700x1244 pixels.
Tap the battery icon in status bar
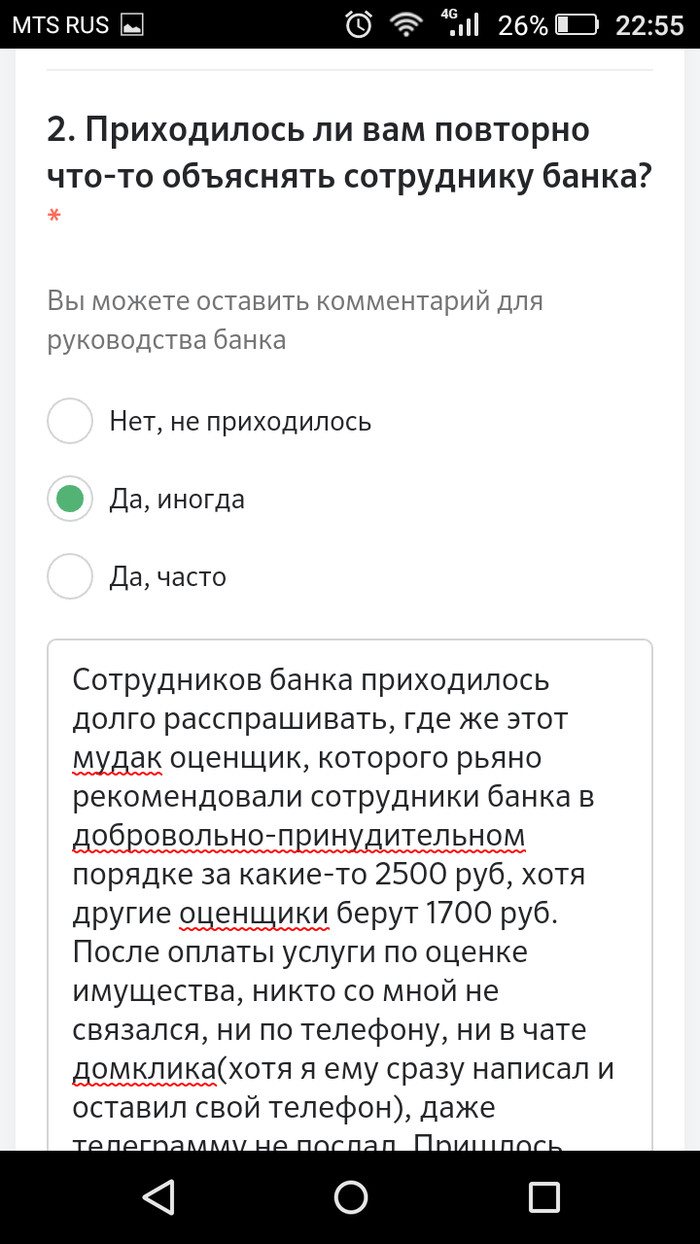point(577,25)
